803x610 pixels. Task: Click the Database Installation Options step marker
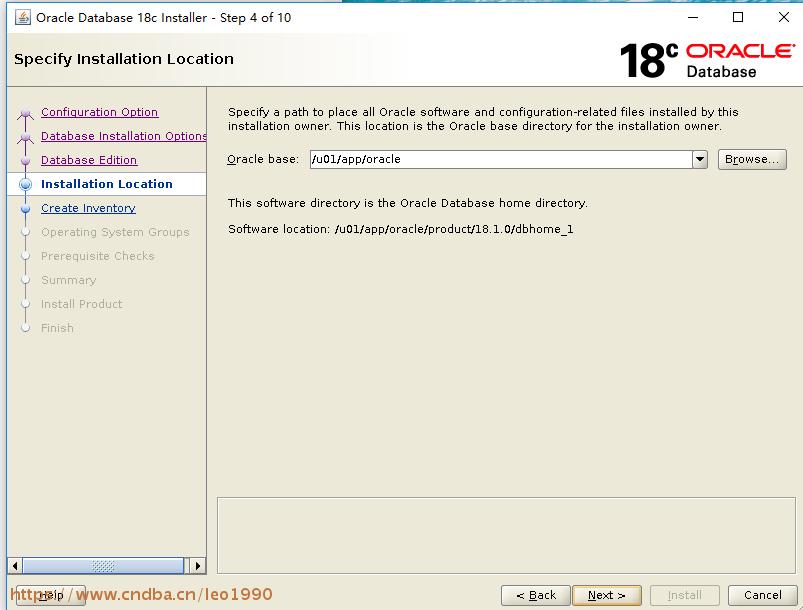pos(26,137)
